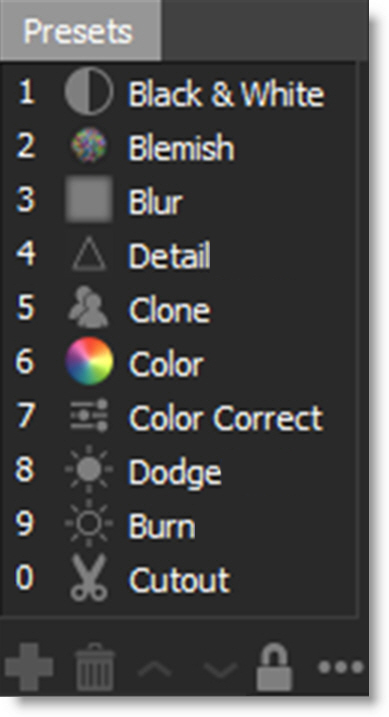Click the Color Correct sliders icon
The height and width of the screenshot is (717, 389).
tap(89, 415)
